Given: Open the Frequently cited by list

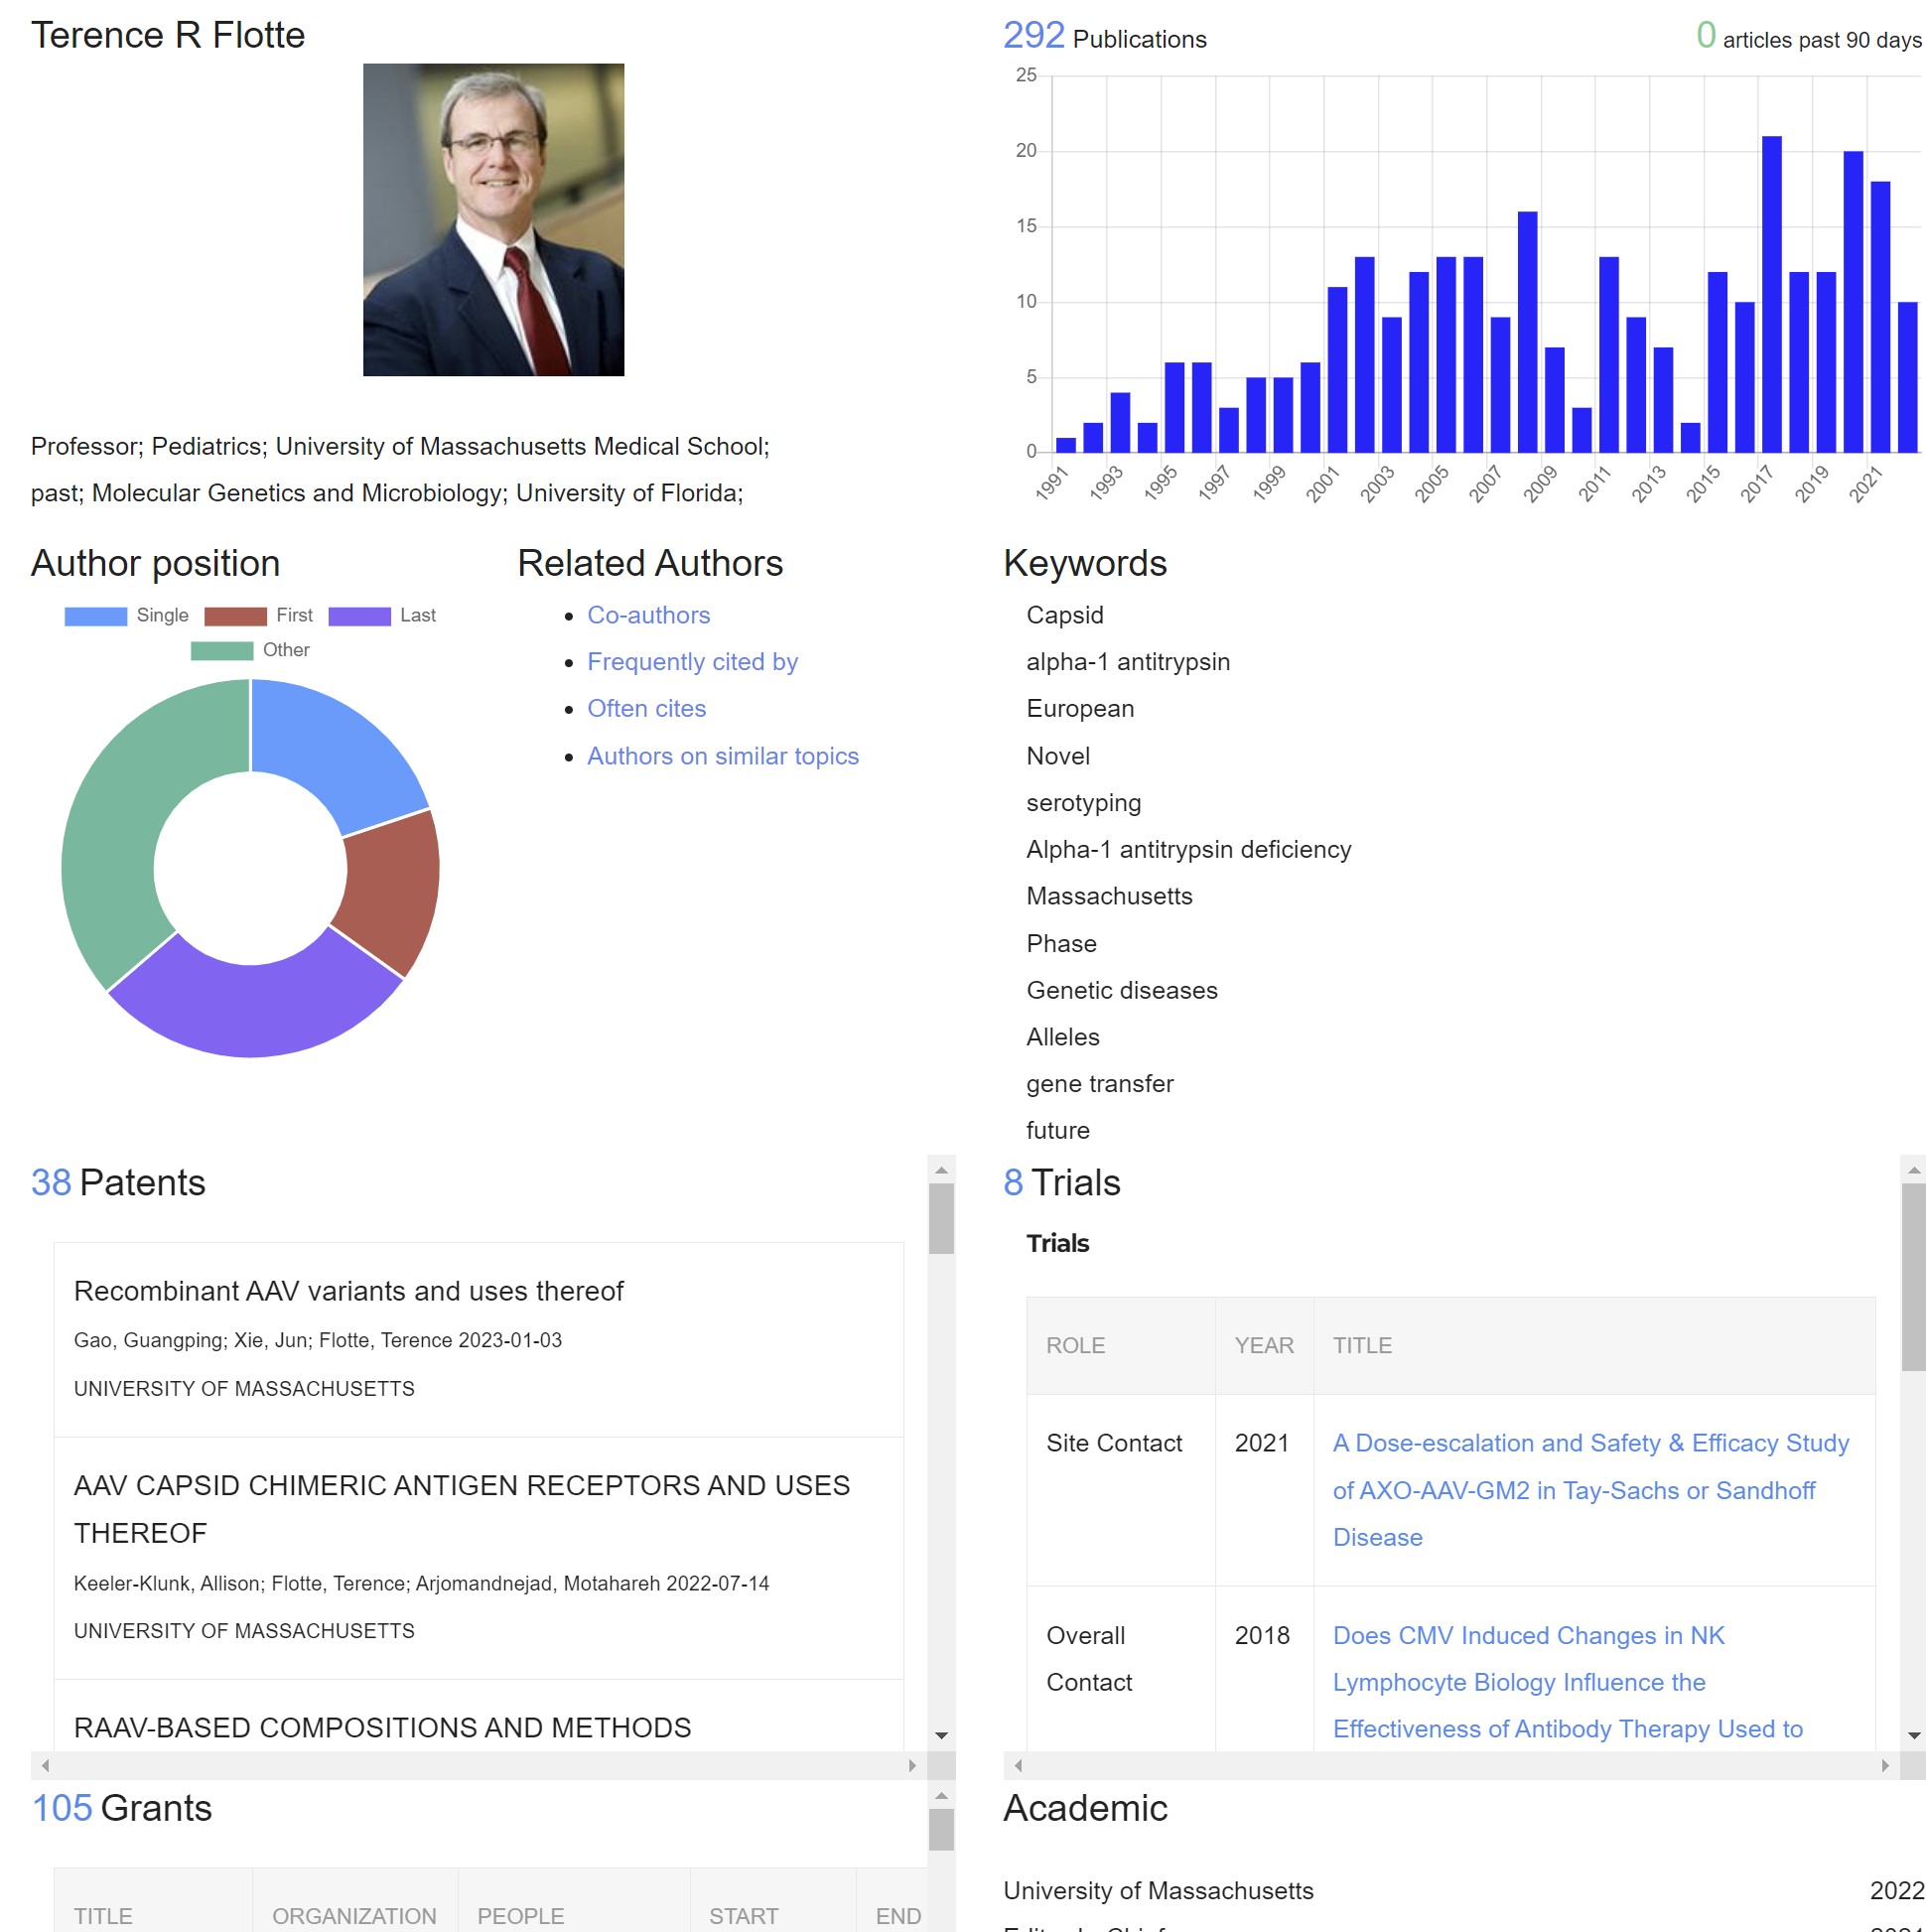Looking at the screenshot, I should (x=691, y=660).
